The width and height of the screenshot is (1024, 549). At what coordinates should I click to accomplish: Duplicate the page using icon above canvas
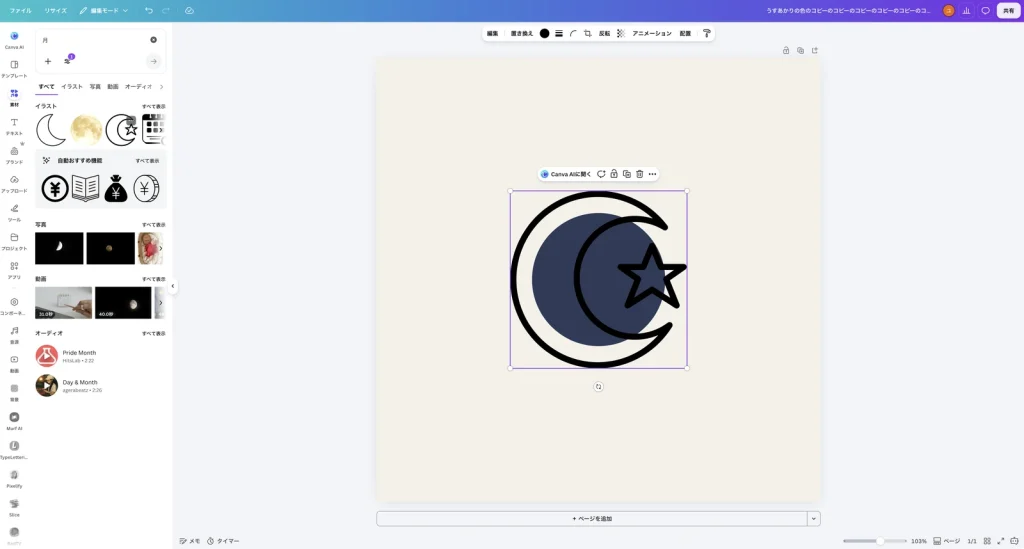point(800,50)
